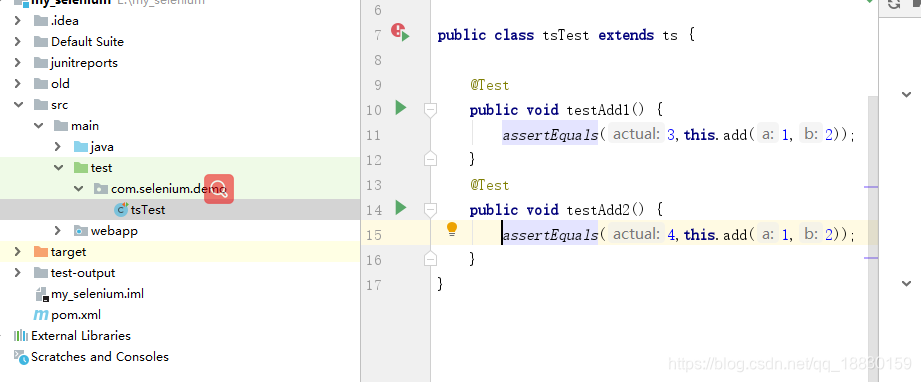Click the @Test annotation on line 13

489,185
